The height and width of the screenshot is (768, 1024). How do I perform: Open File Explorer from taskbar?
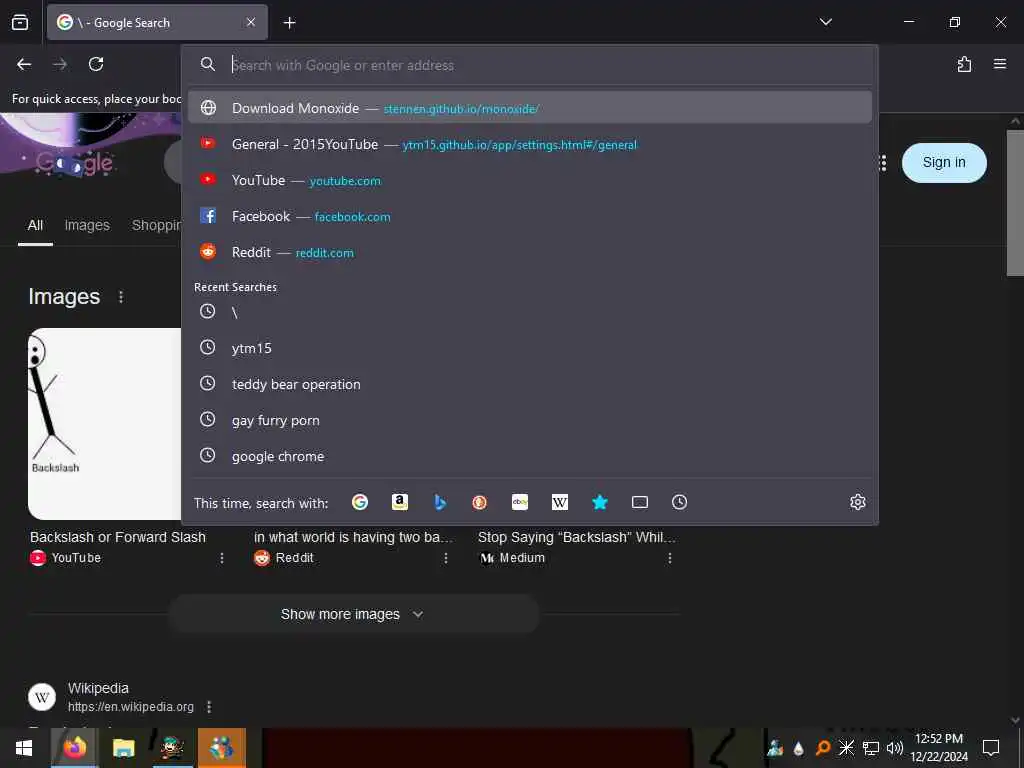tap(123, 748)
